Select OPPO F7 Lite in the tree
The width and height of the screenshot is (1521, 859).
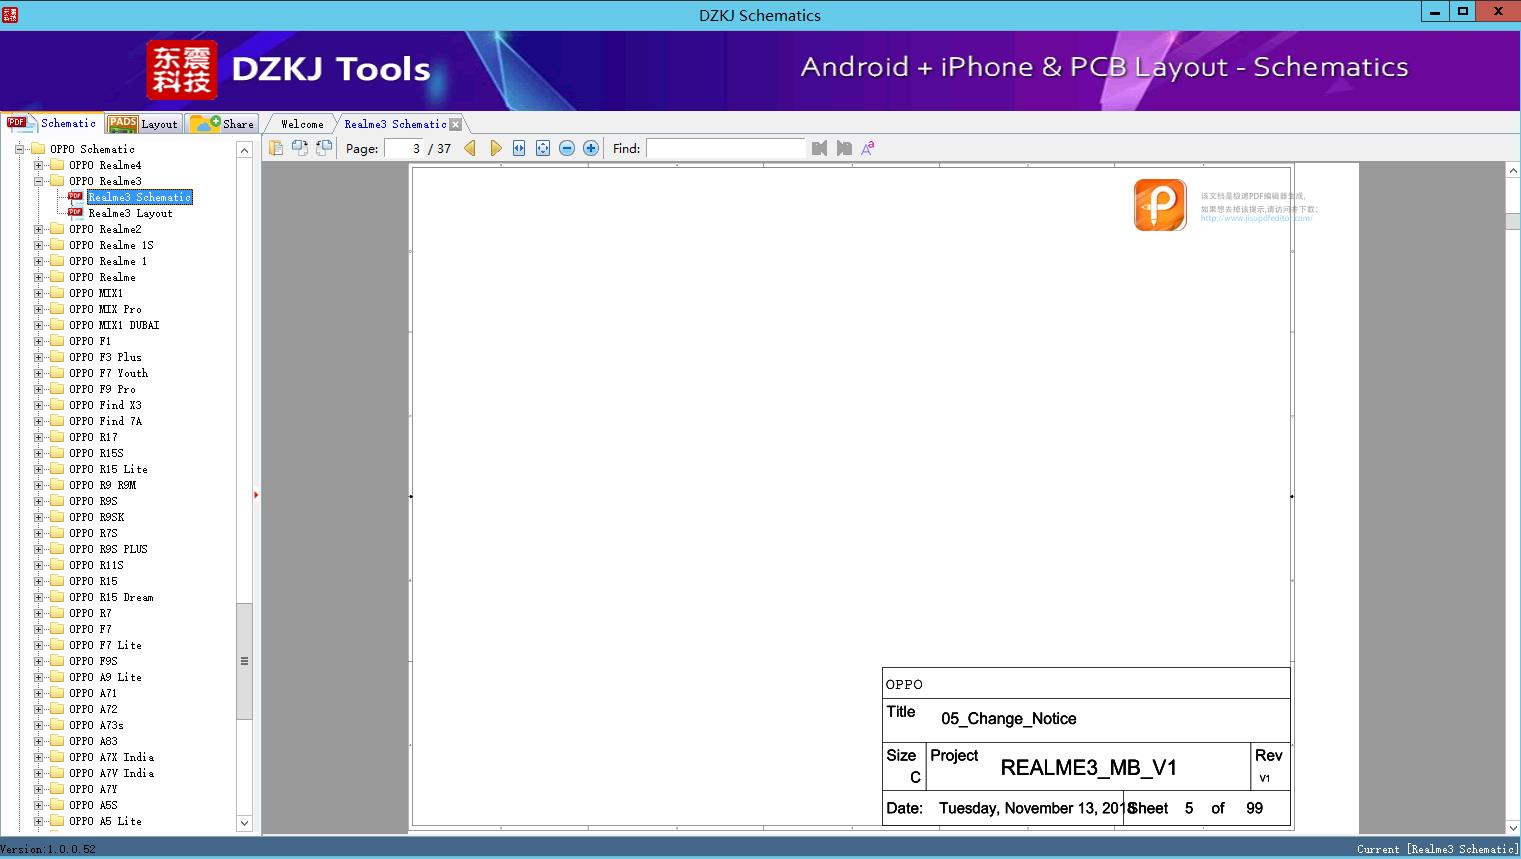(x=105, y=645)
